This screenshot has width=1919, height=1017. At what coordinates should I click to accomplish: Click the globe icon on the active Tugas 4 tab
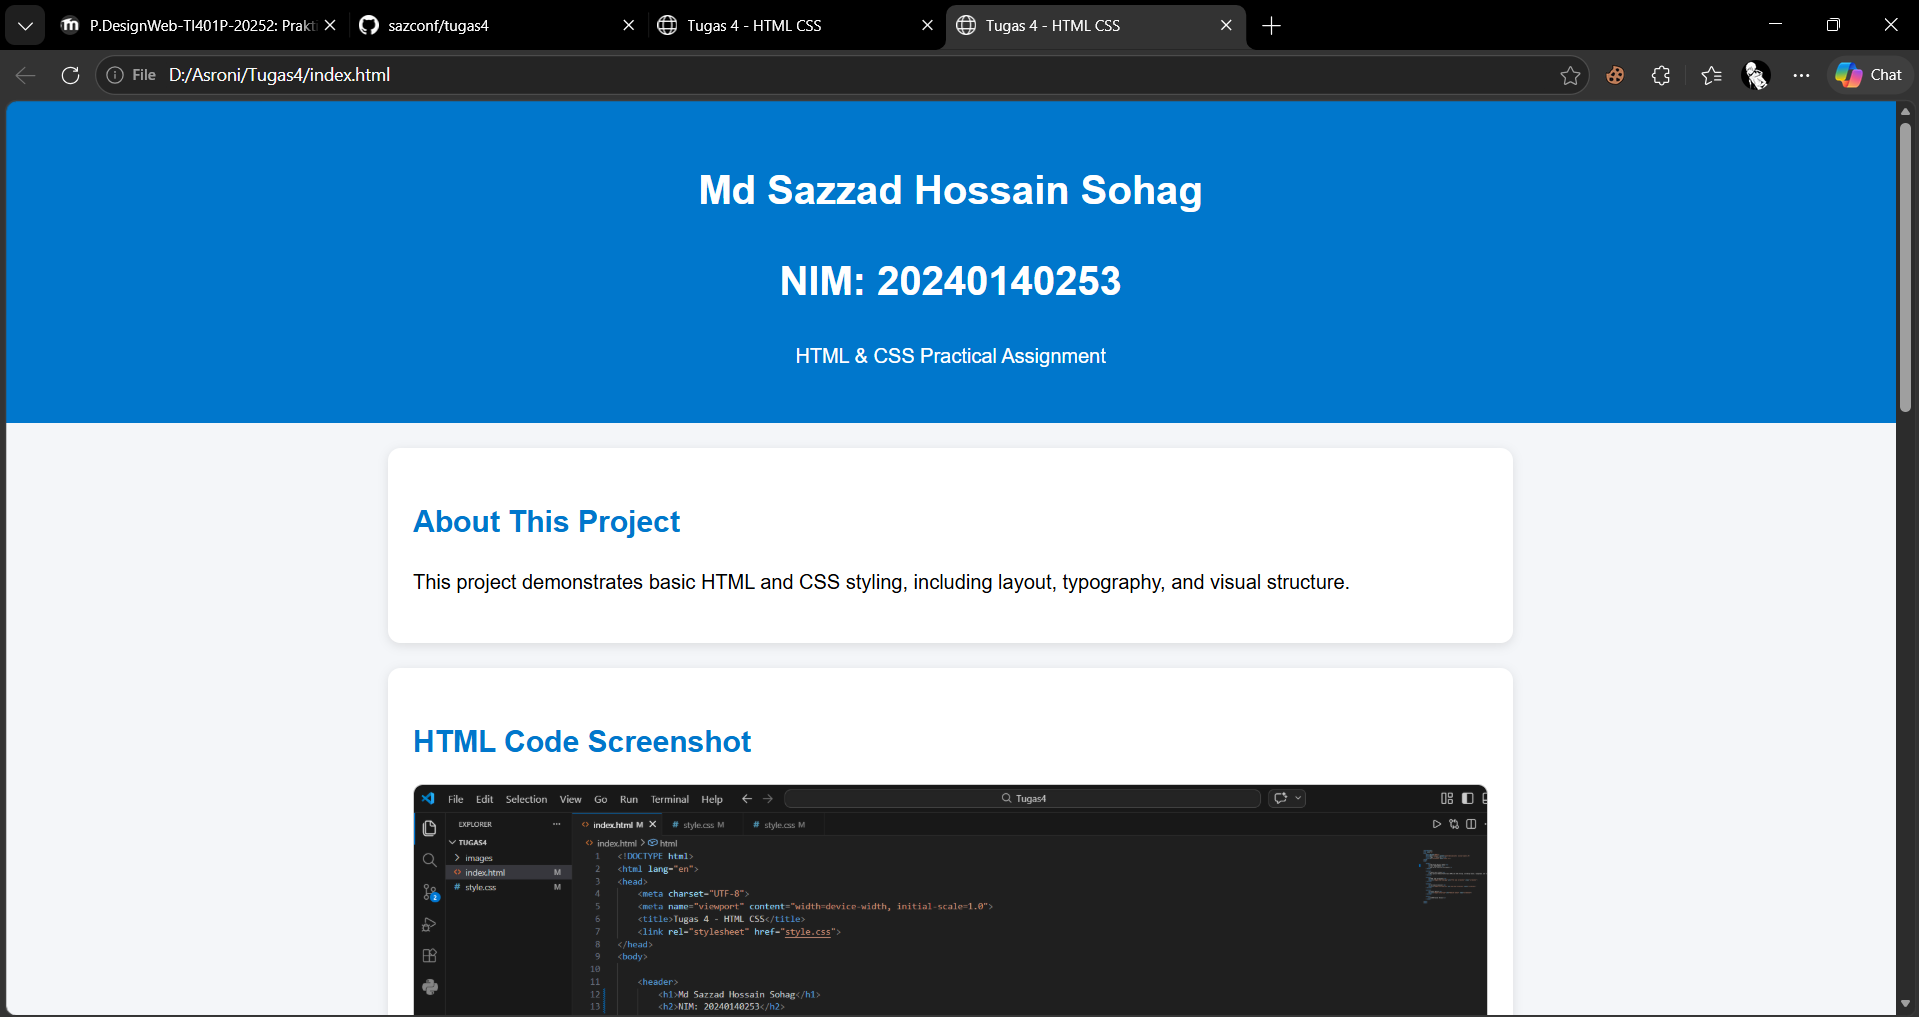pos(965,25)
